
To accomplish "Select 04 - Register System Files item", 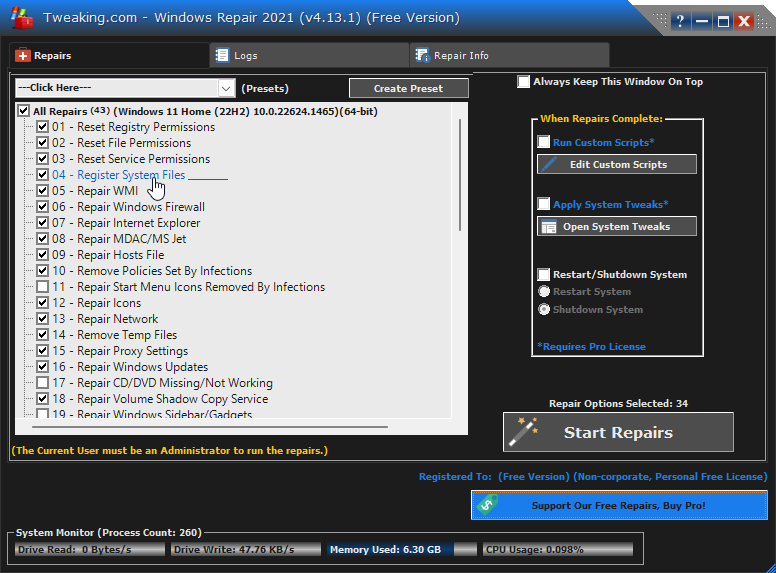I will point(118,175).
